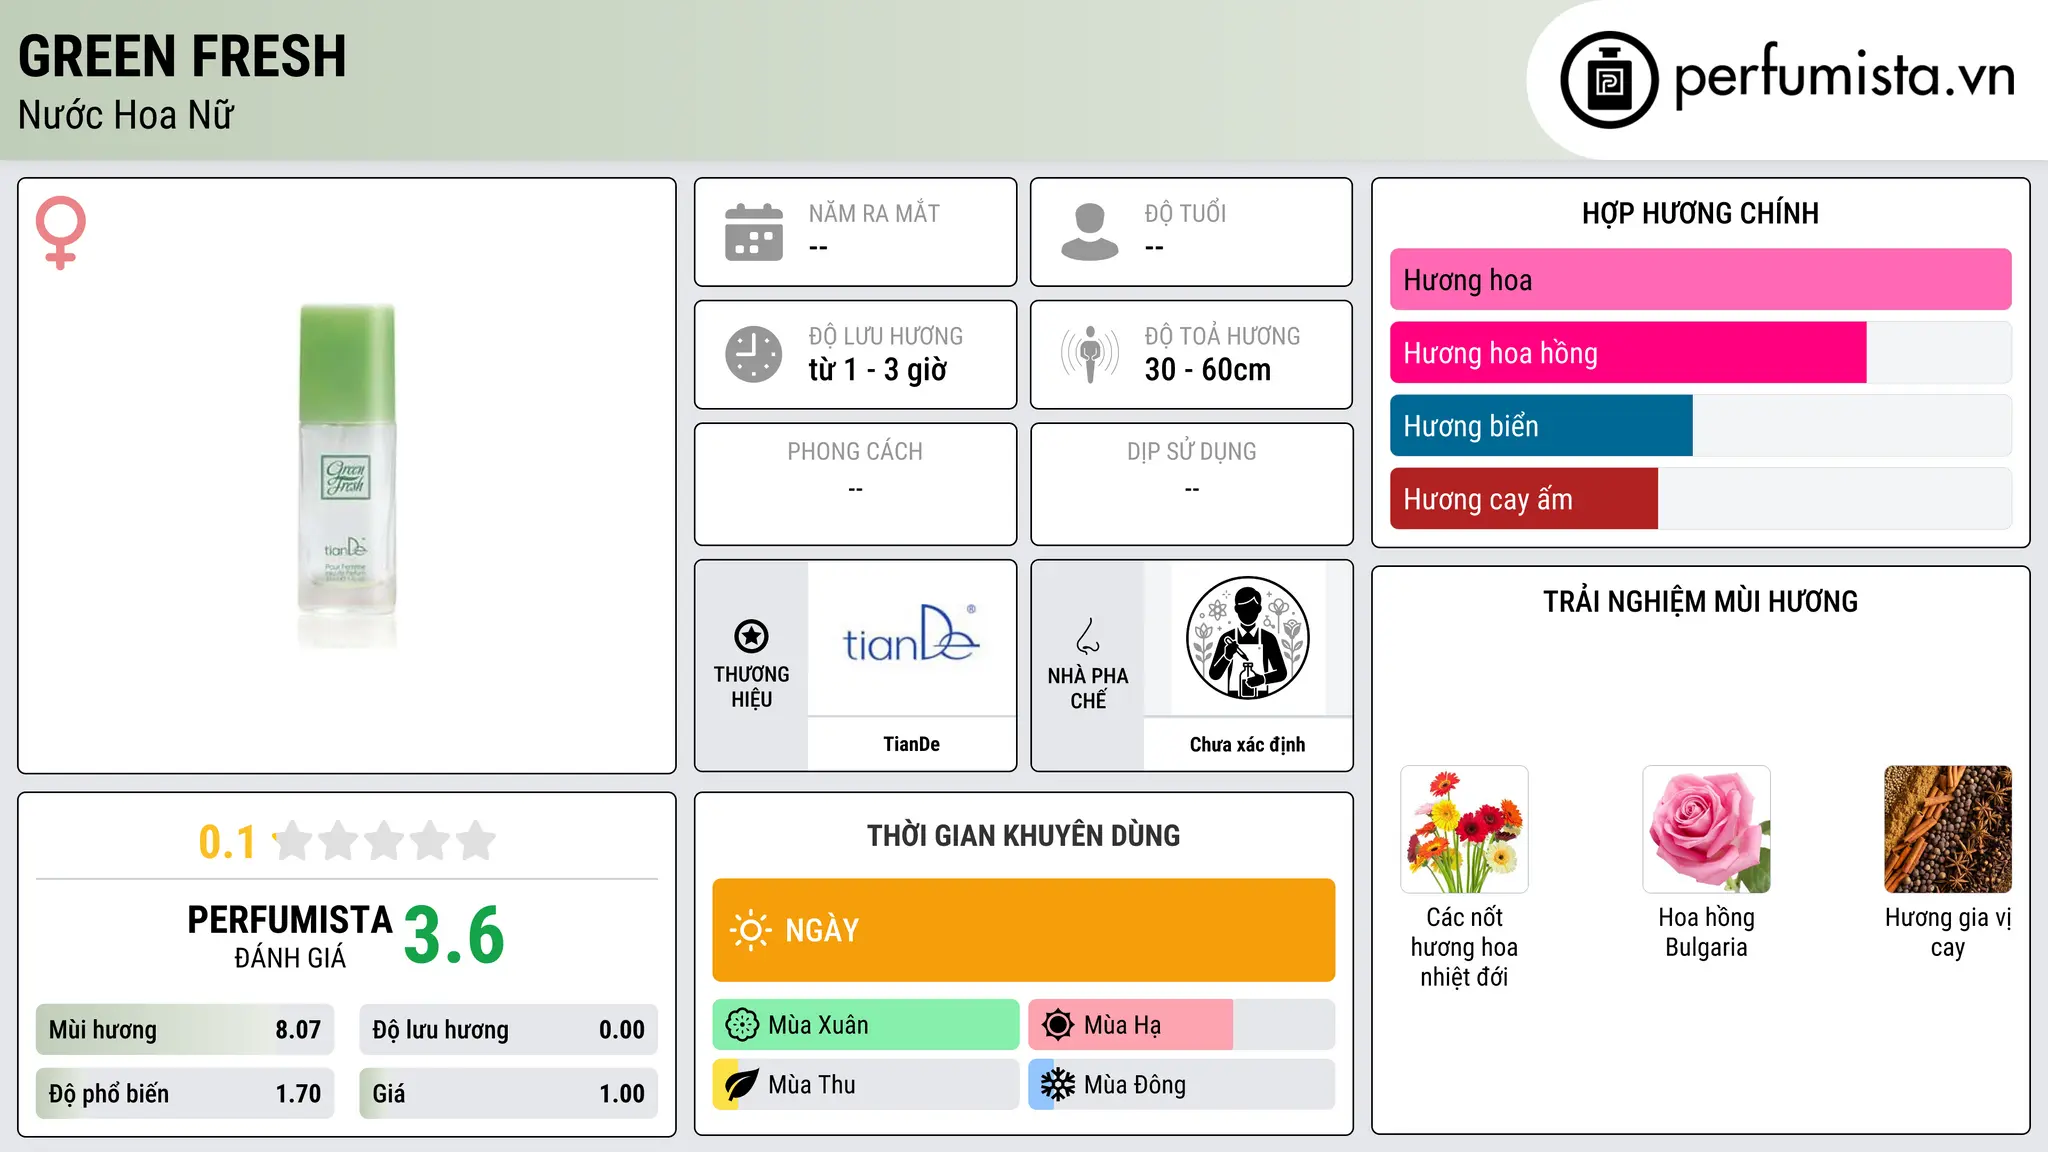Screen dimensions: 2048x1152
Task: Click the Hương biển accord bar
Action: point(1700,426)
